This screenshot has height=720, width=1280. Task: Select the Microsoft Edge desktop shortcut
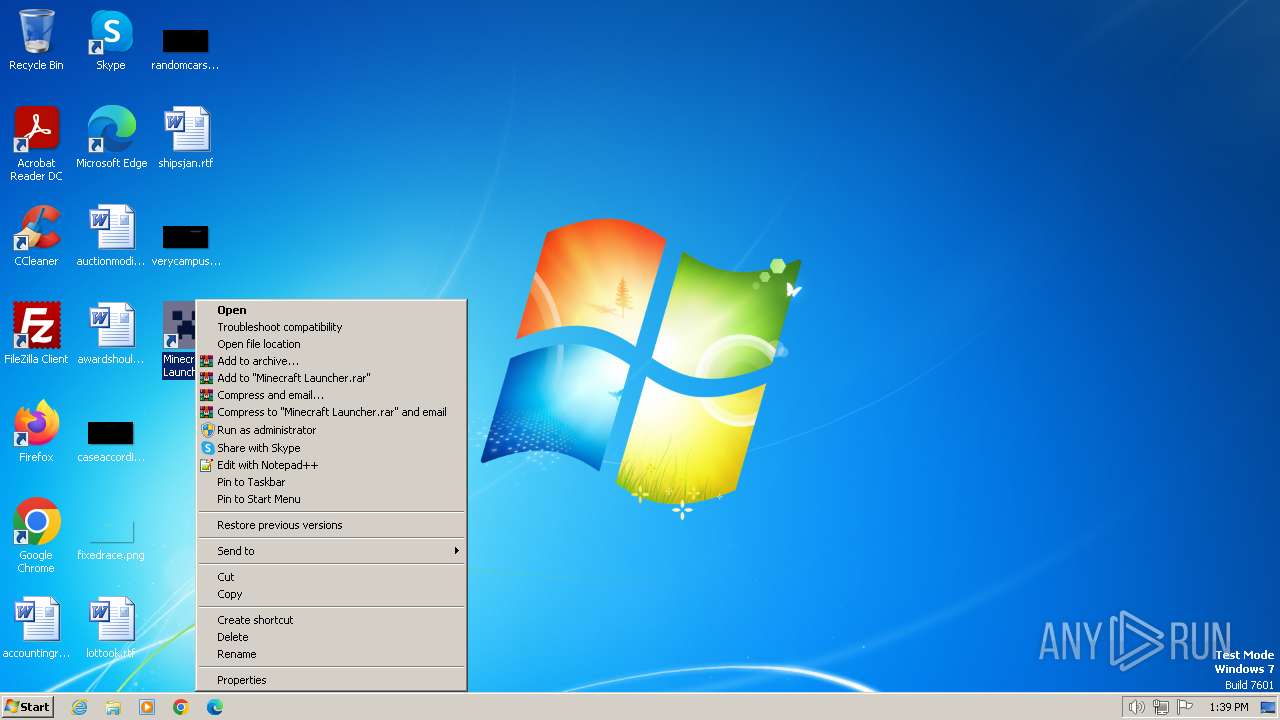pyautogui.click(x=111, y=138)
